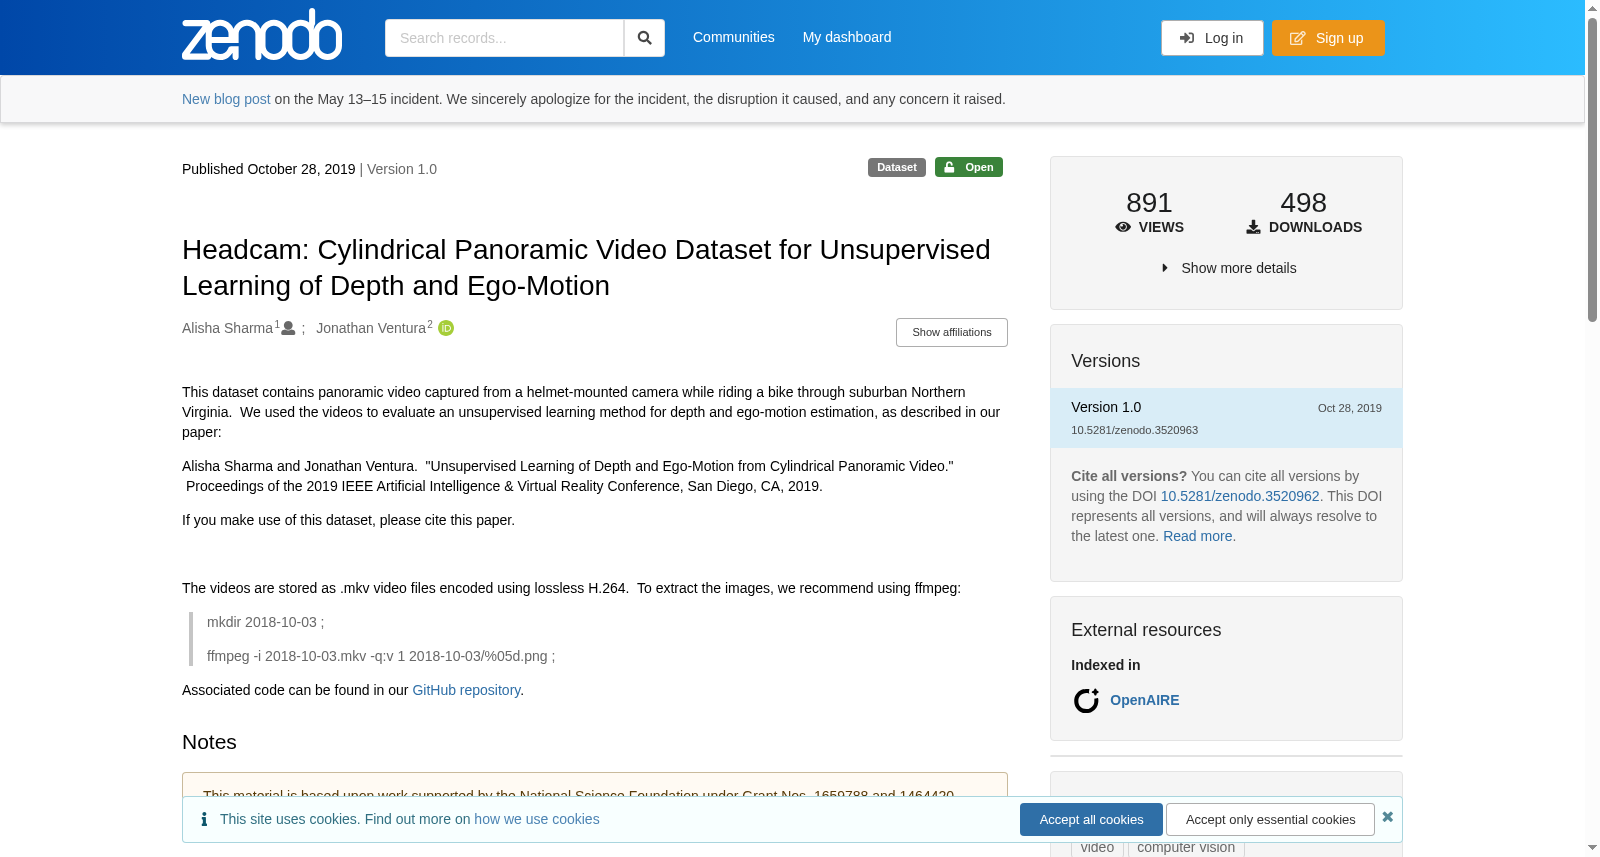The height and width of the screenshot is (857, 1600).
Task: Click Show affiliations button
Action: 952,332
